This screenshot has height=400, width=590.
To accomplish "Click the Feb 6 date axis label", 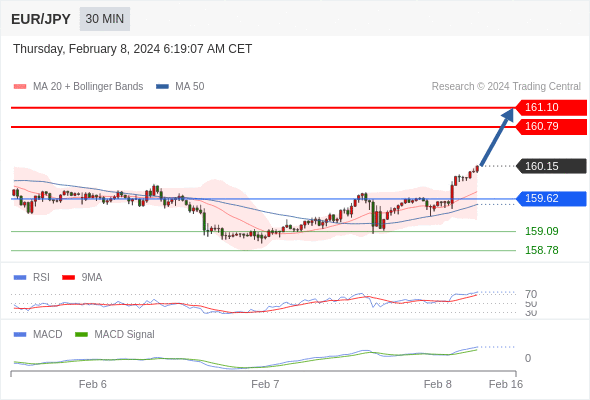I will point(93,384).
